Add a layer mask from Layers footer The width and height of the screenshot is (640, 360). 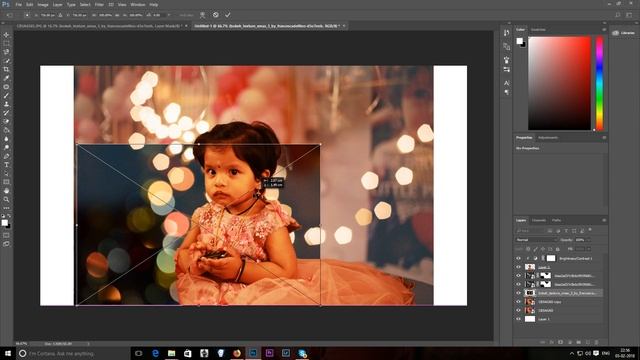tap(560, 342)
